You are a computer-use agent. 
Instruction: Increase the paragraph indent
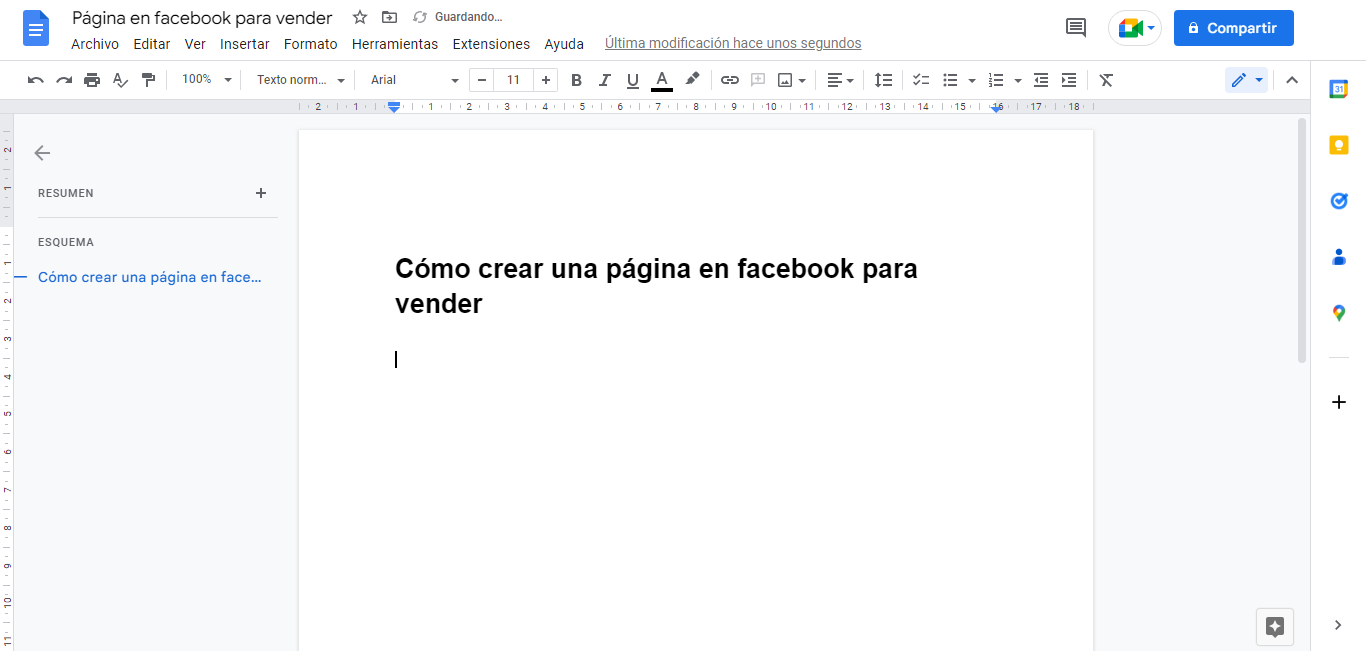click(x=1069, y=80)
